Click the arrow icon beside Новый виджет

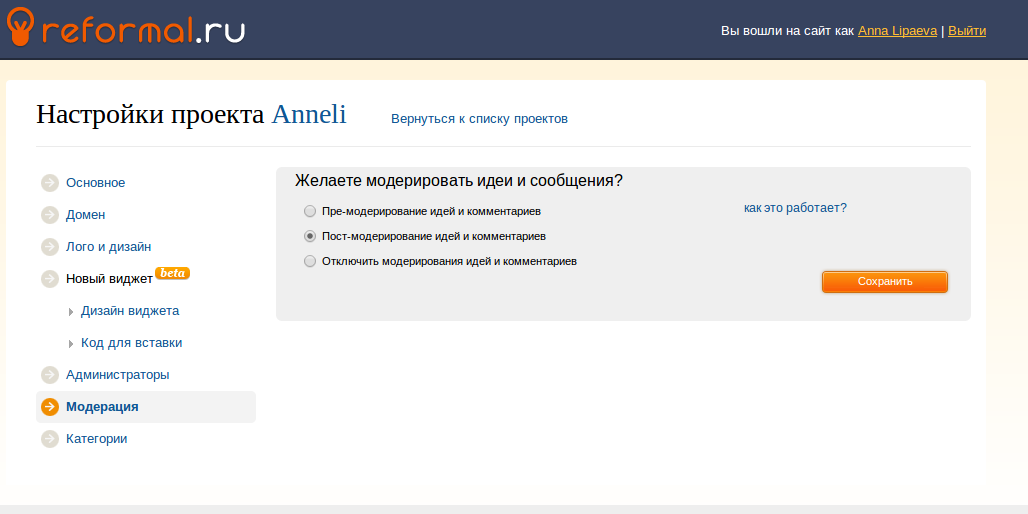click(50, 279)
